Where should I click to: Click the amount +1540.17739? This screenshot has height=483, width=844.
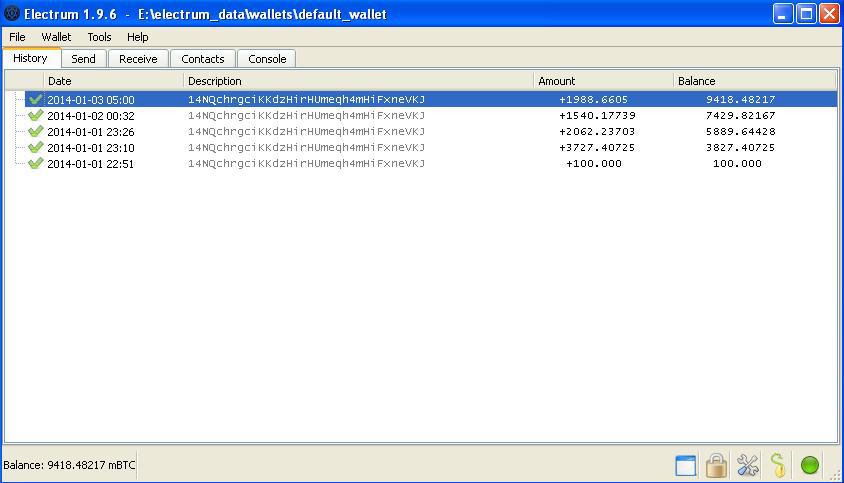point(597,115)
